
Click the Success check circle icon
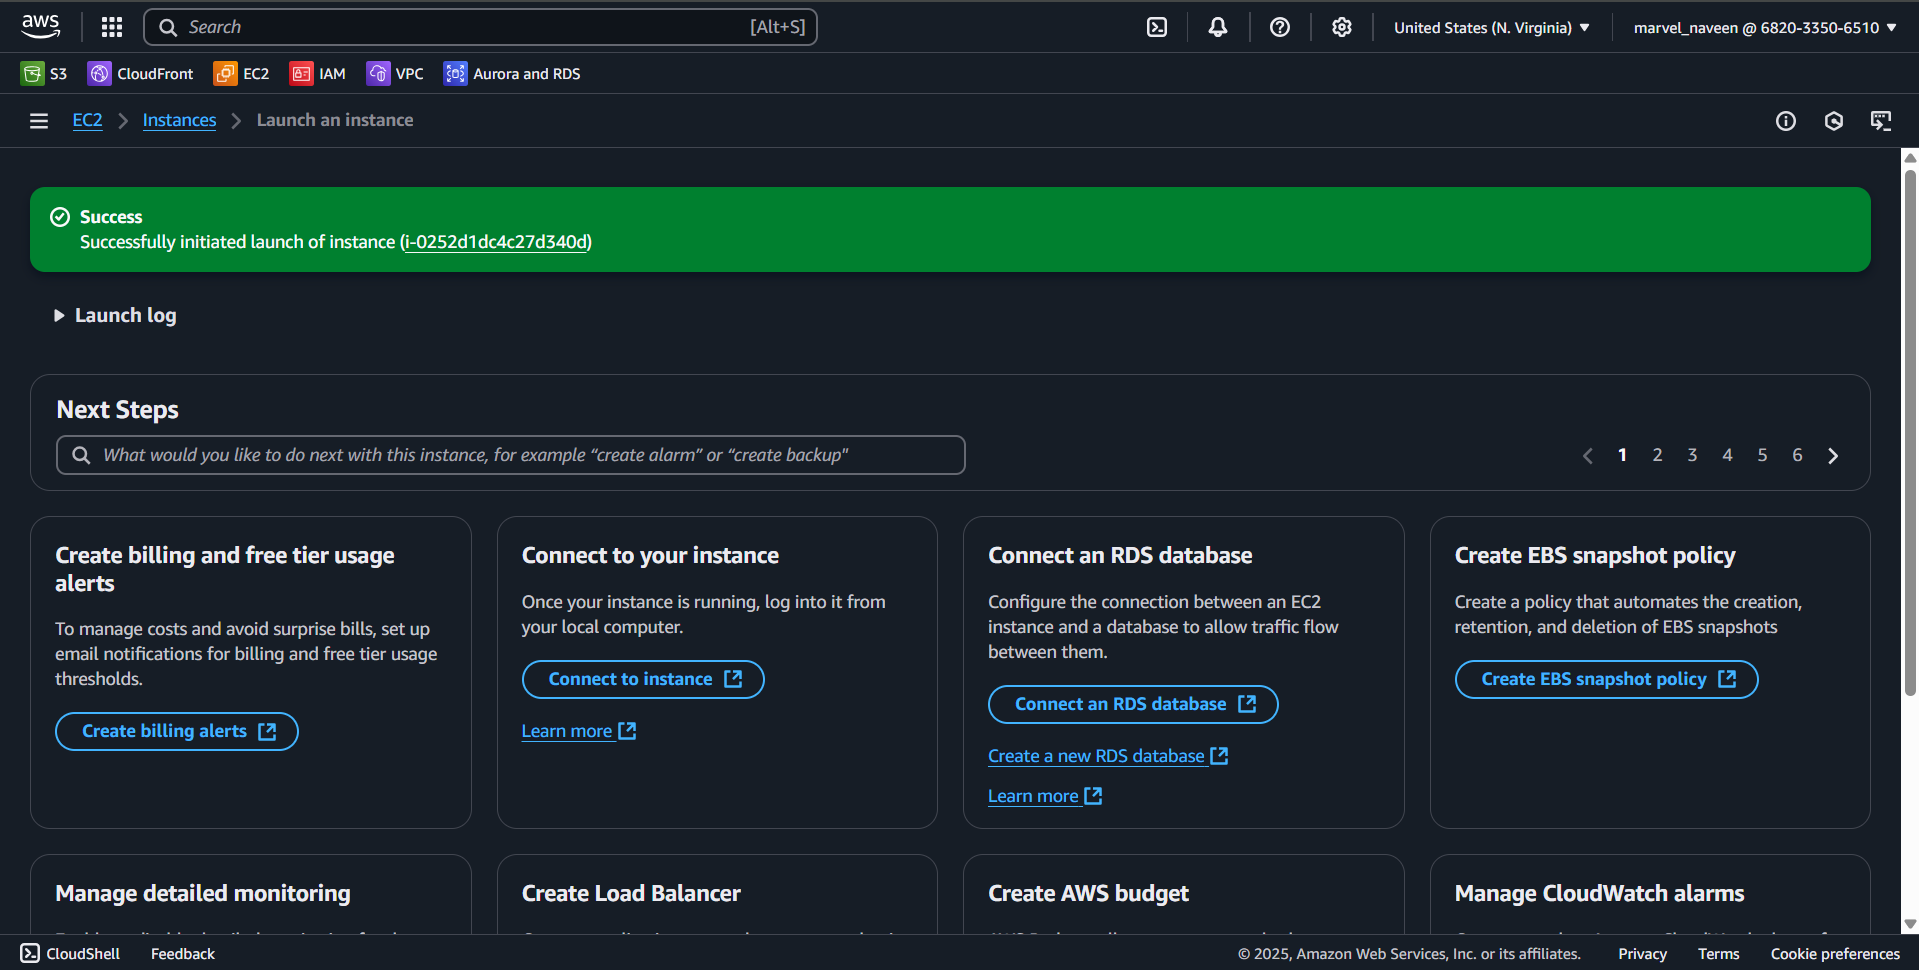tap(60, 217)
